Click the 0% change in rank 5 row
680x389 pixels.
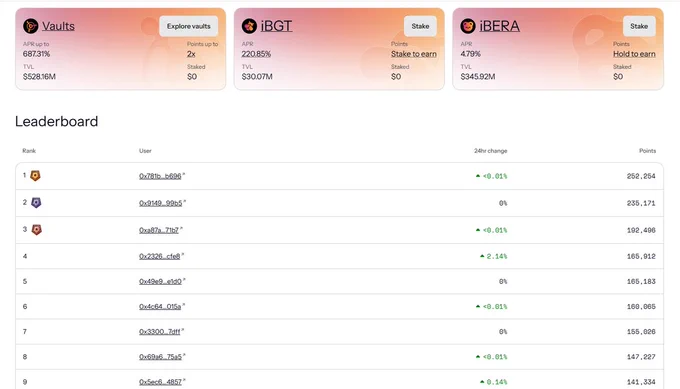click(503, 281)
